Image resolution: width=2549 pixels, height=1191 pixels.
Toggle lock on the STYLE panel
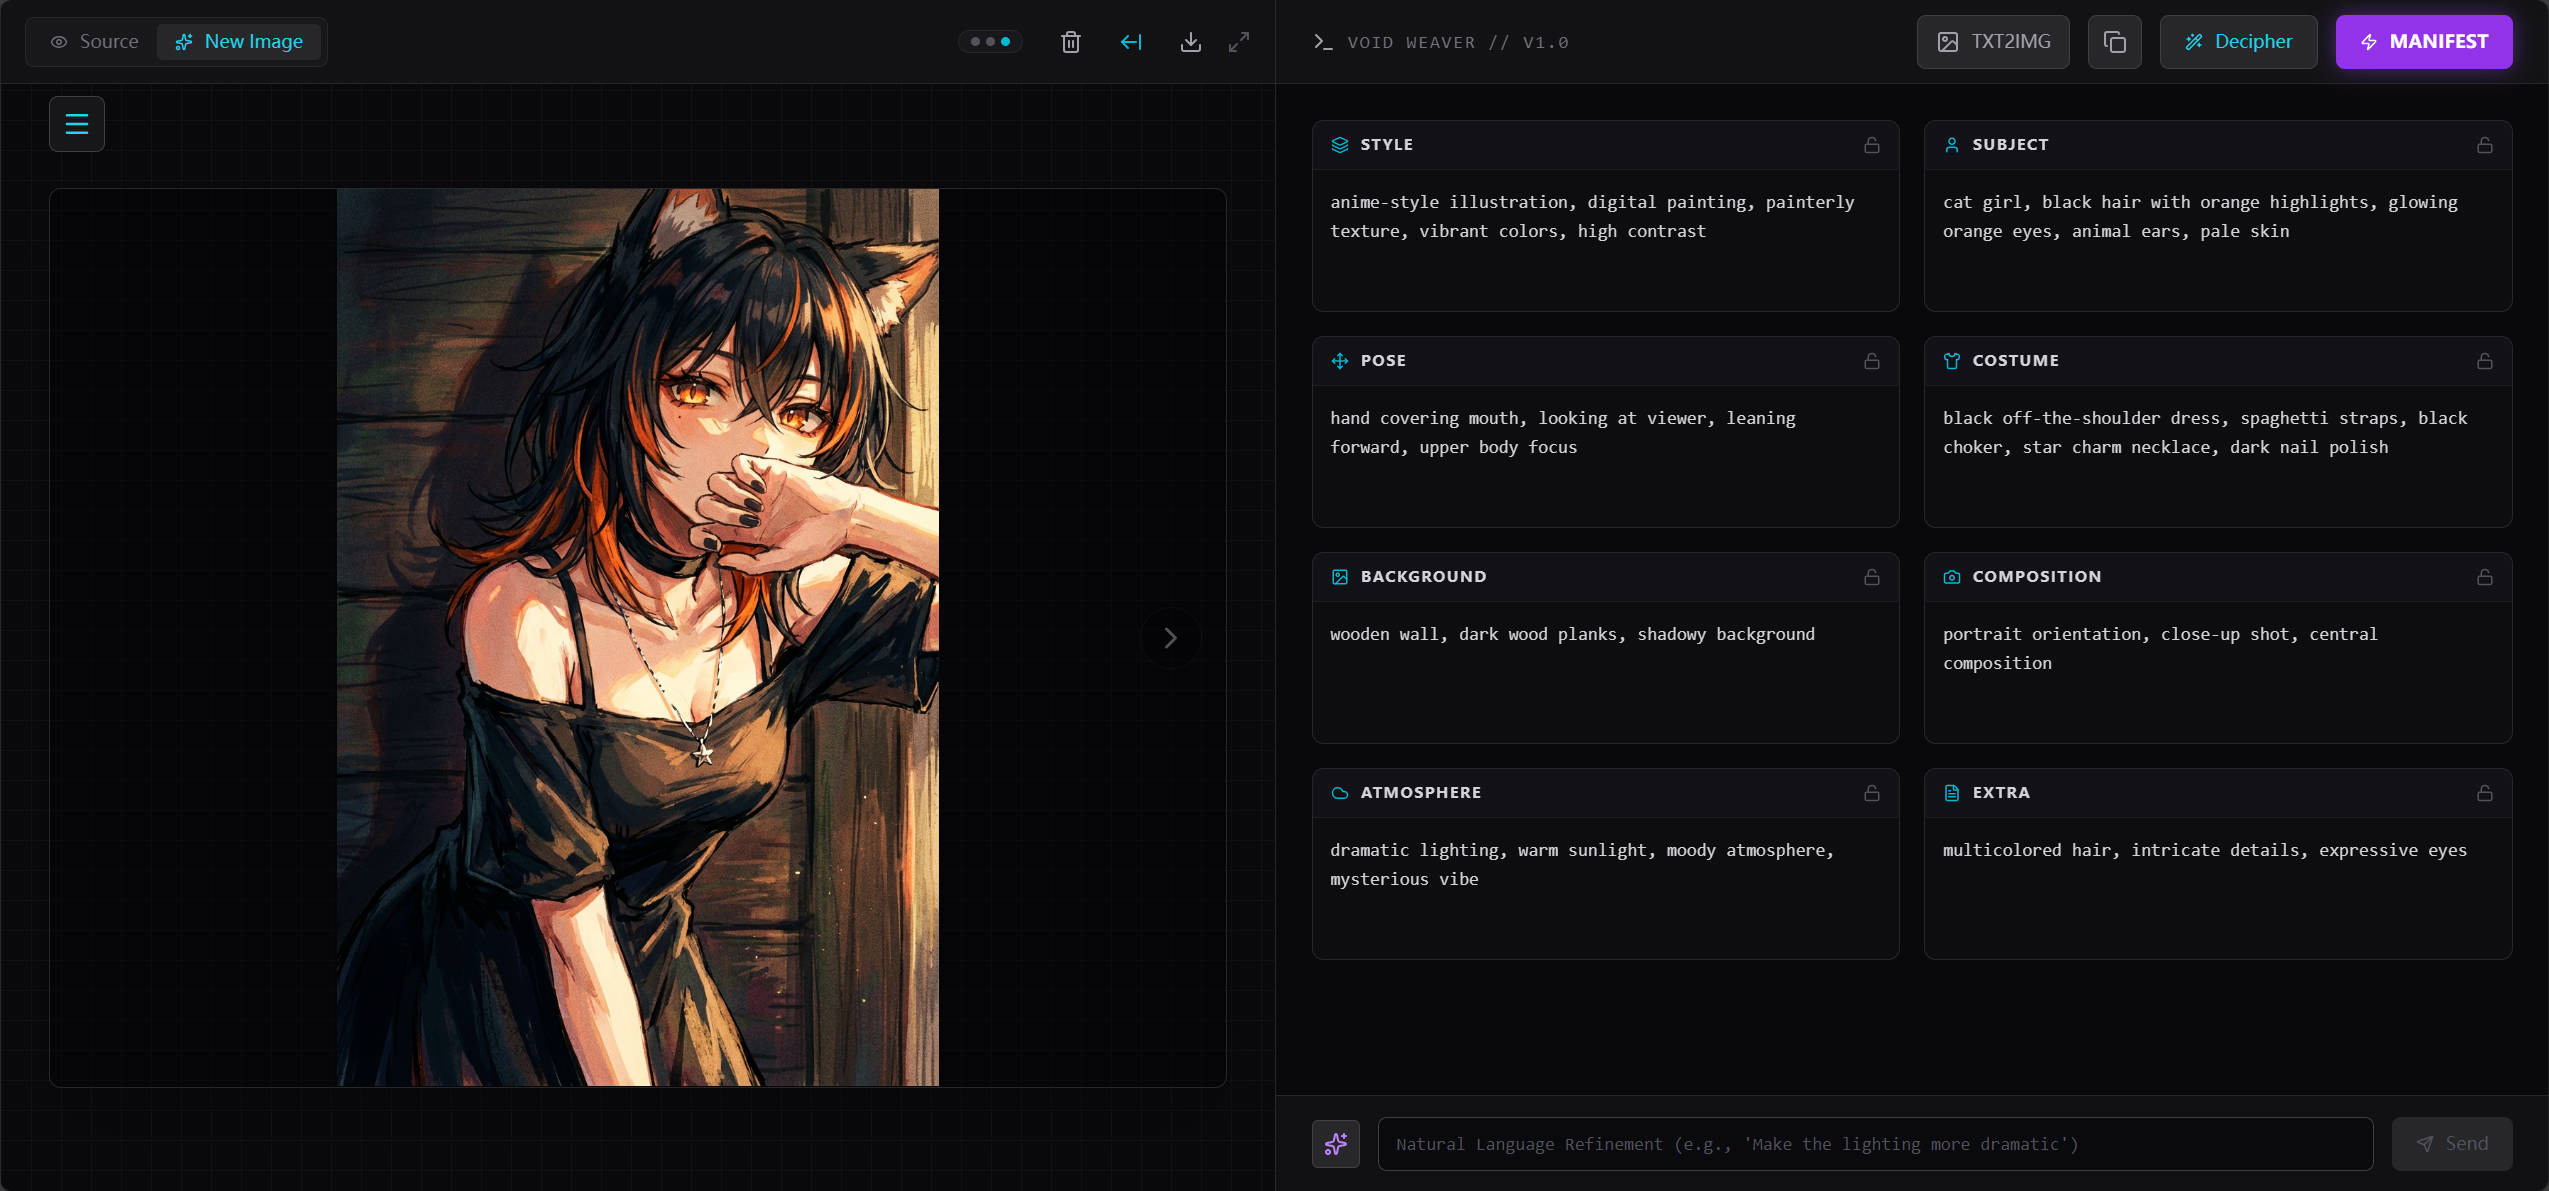pyautogui.click(x=1872, y=145)
